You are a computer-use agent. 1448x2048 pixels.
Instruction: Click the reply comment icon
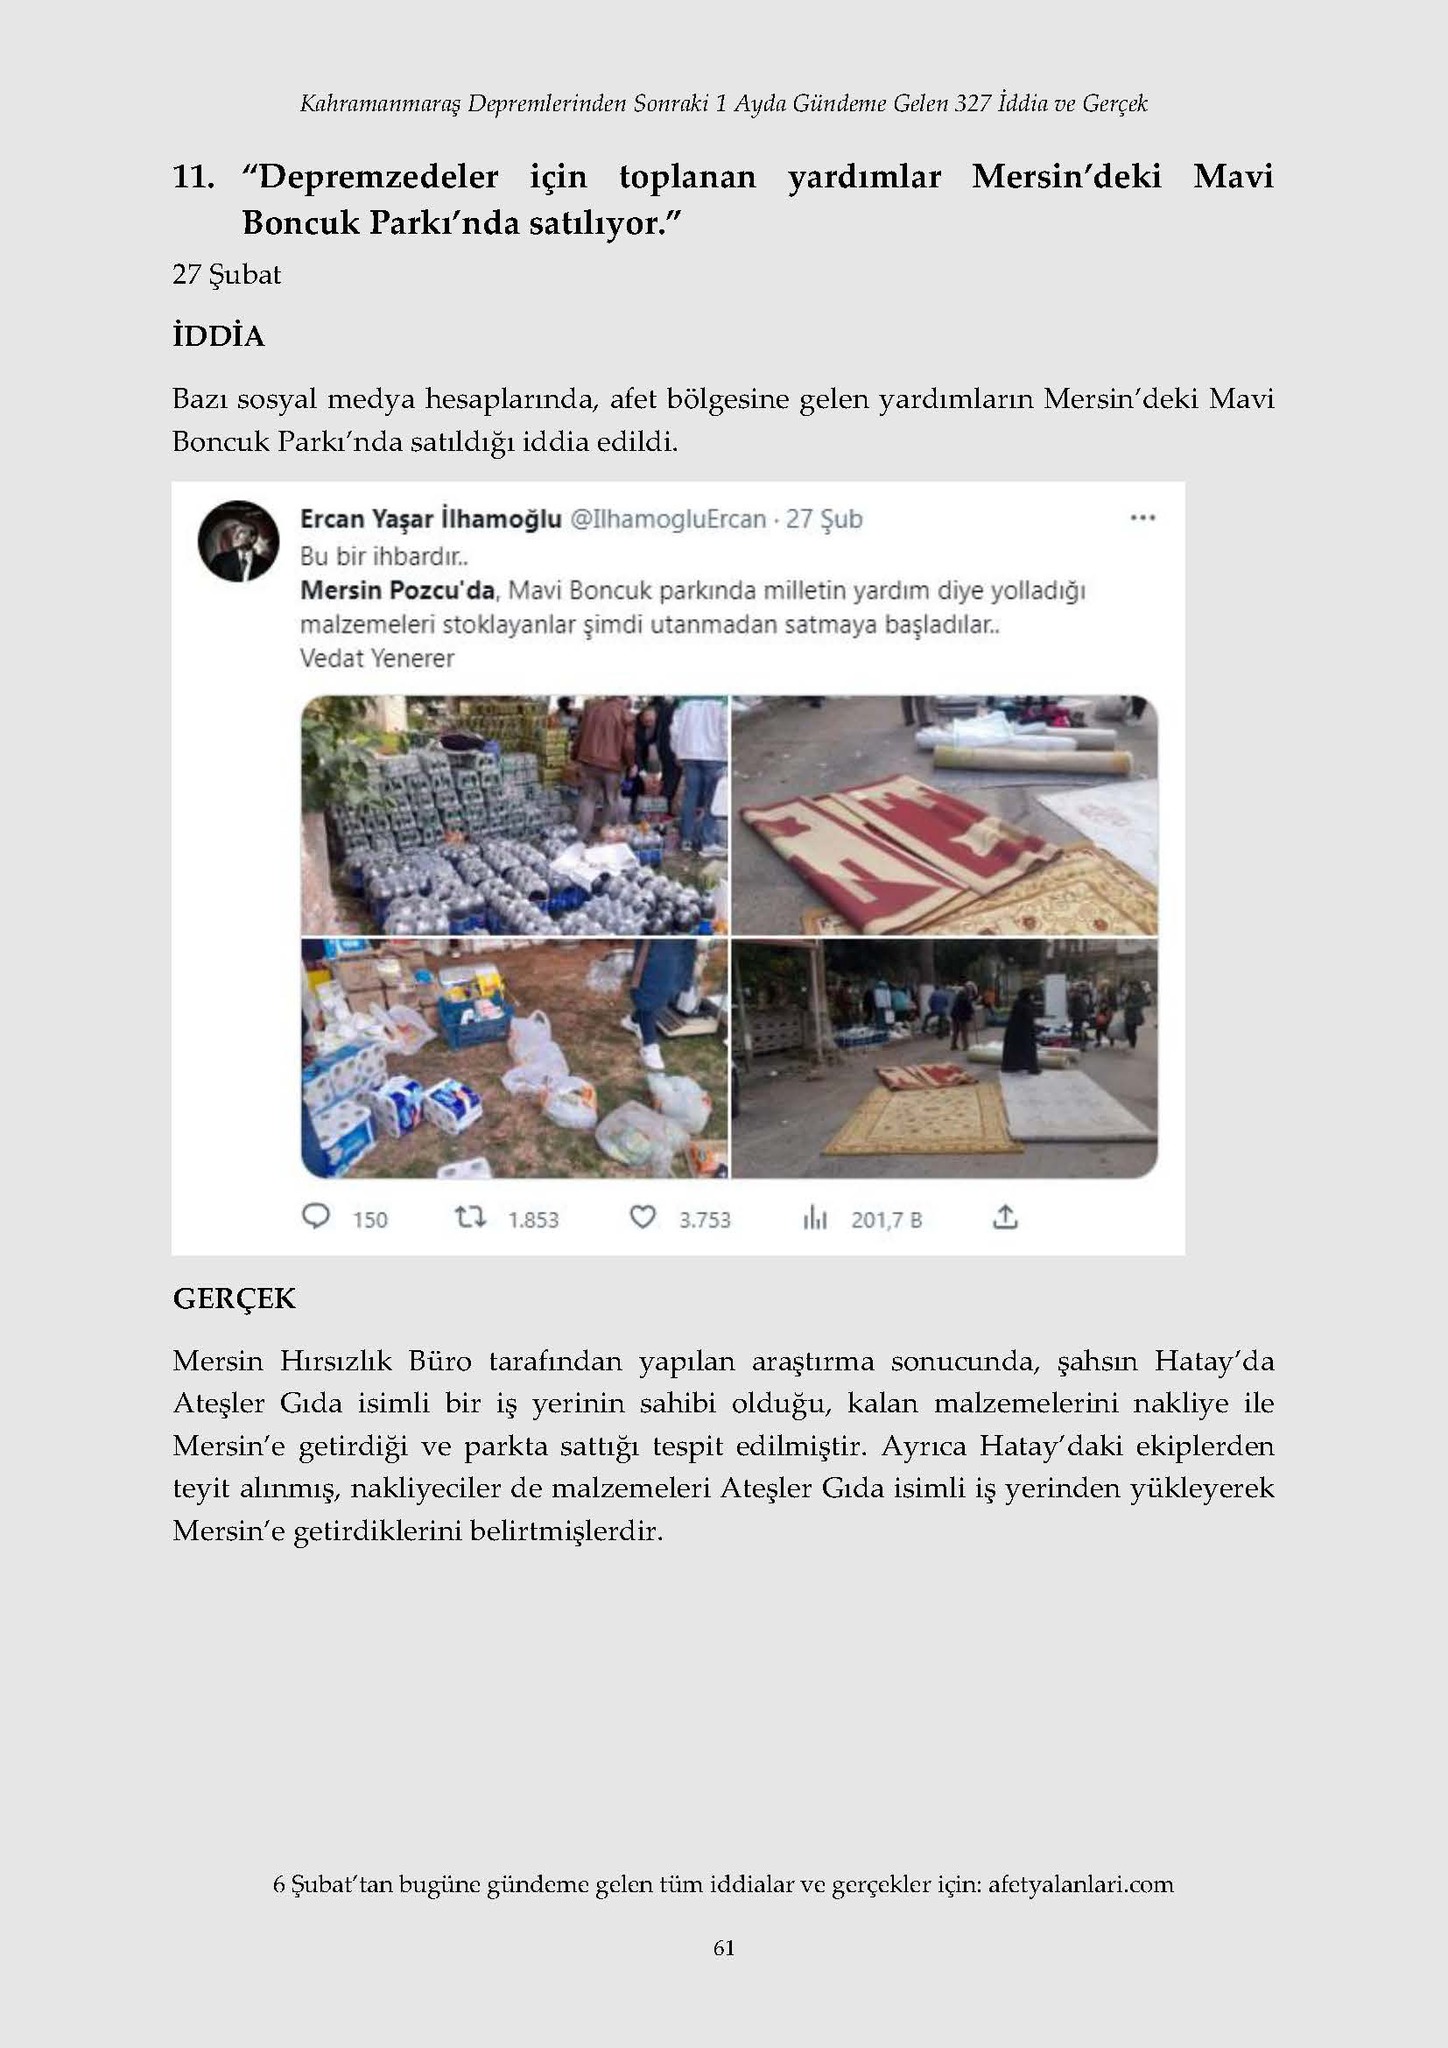coord(316,1217)
